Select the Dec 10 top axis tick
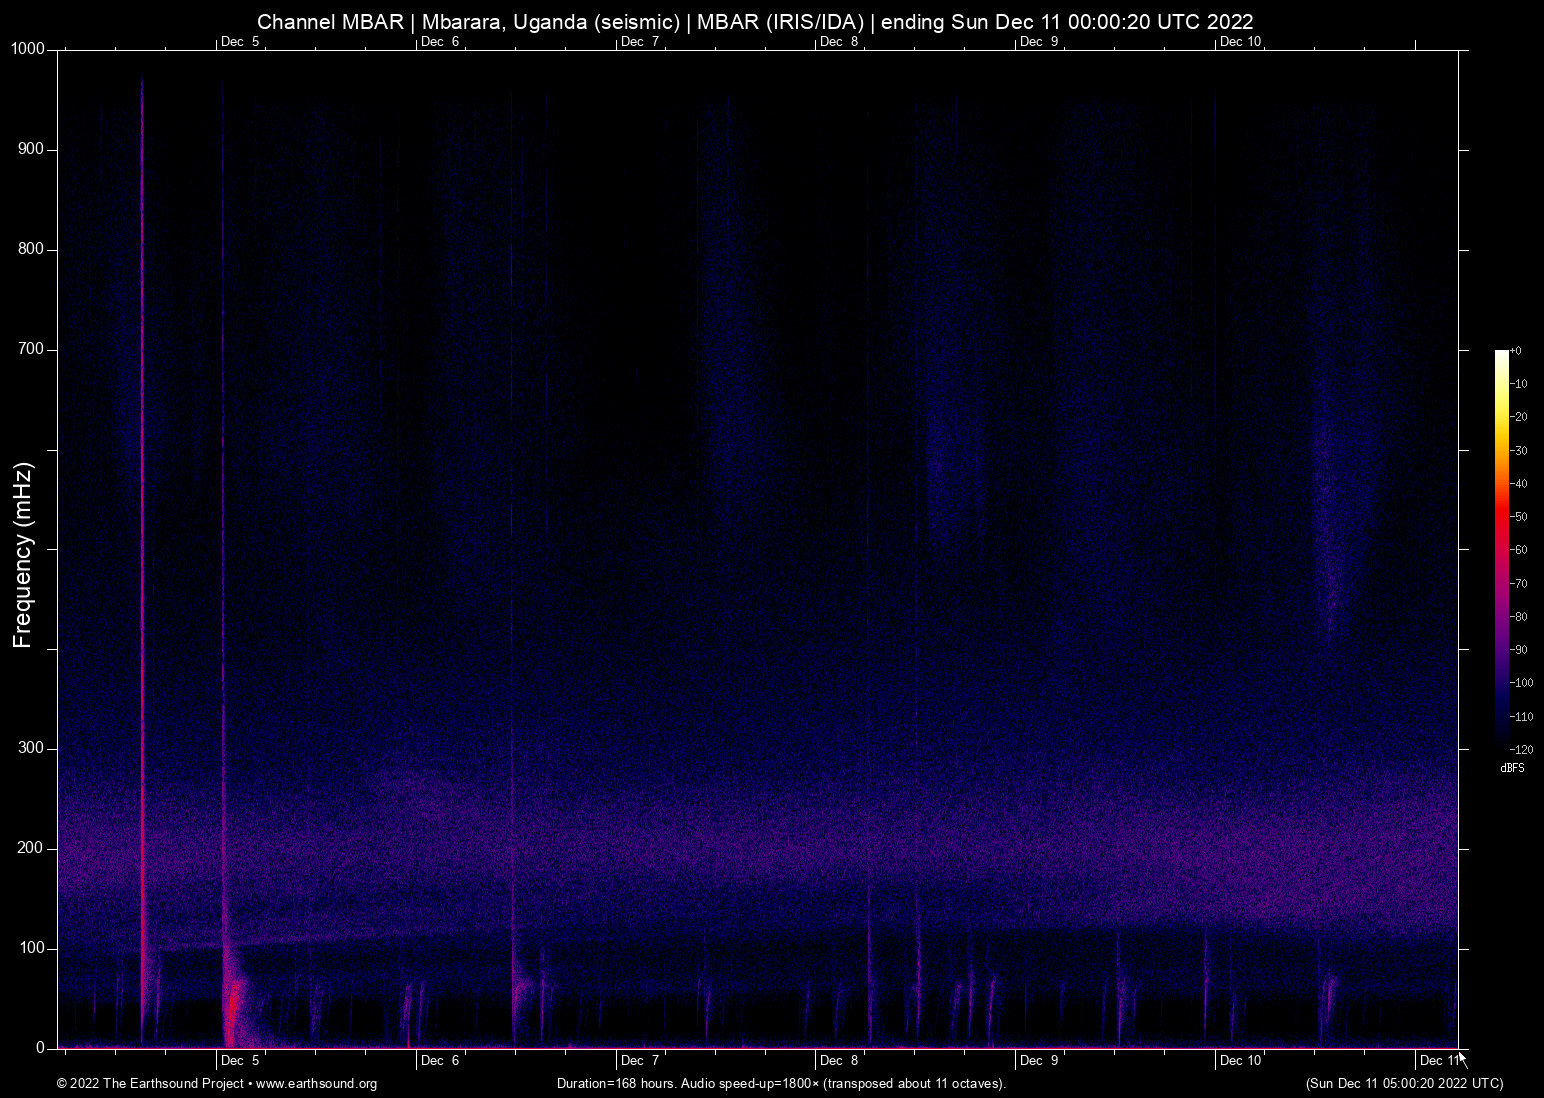The height and width of the screenshot is (1098, 1544). point(1241,42)
